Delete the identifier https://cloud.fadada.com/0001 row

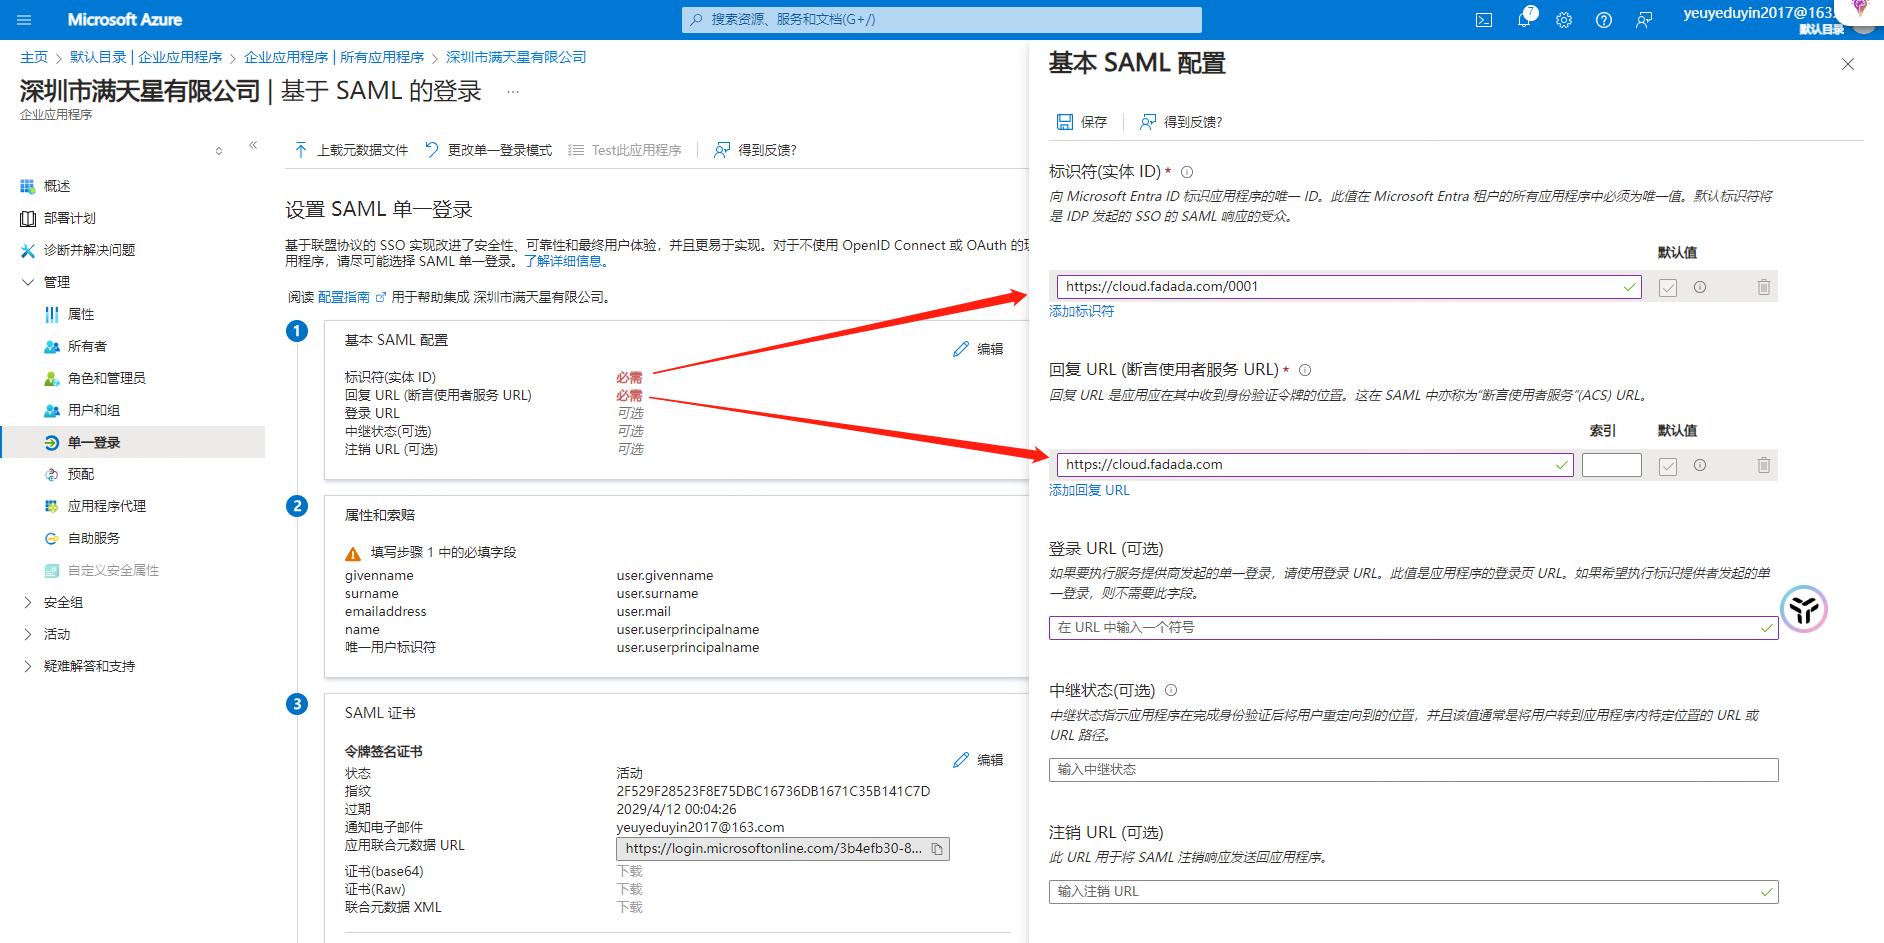click(x=1764, y=287)
